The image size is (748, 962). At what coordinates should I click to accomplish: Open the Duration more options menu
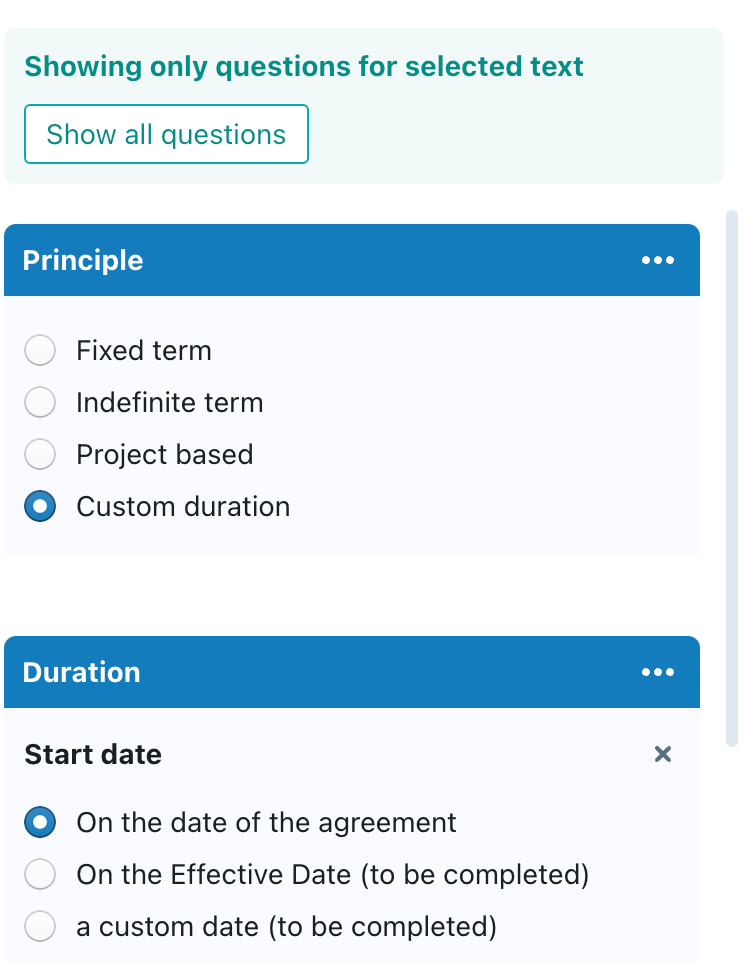pyautogui.click(x=658, y=673)
